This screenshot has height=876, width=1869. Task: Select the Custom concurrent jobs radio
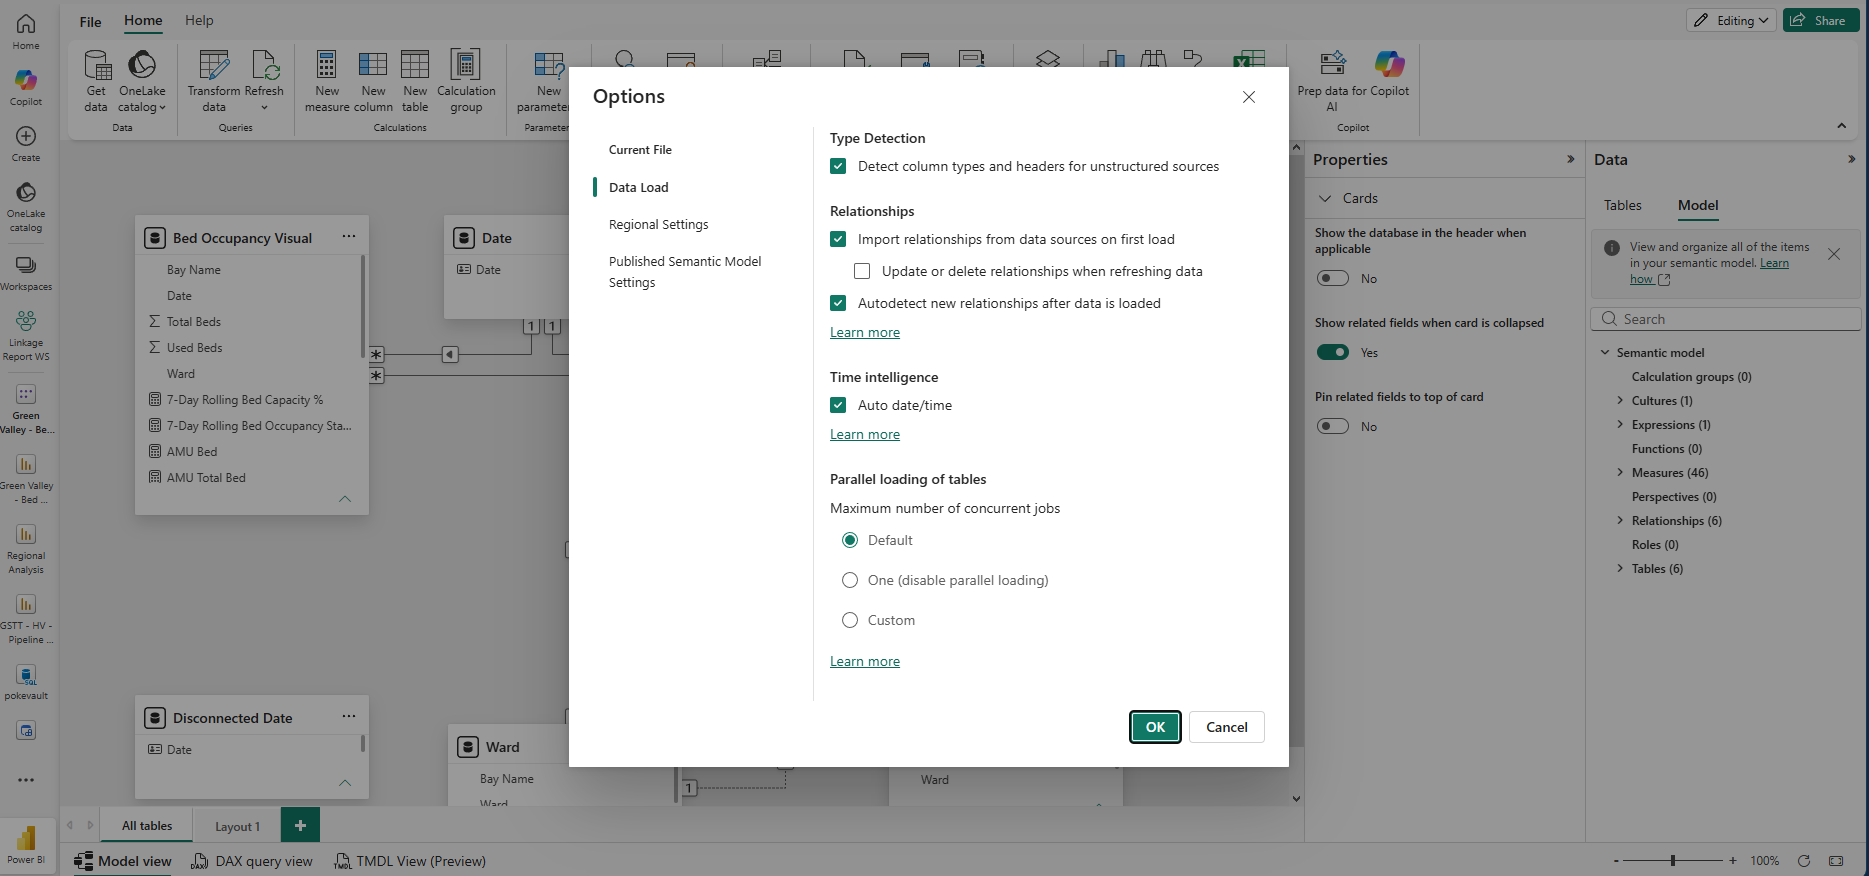(850, 620)
